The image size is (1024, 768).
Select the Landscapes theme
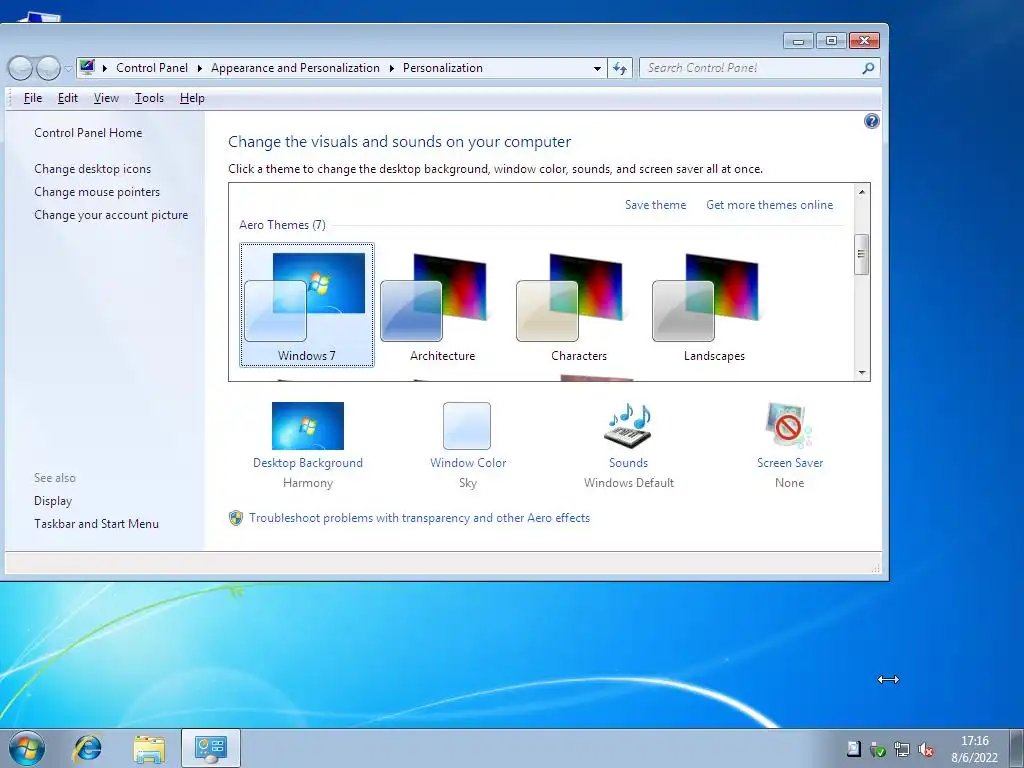click(714, 304)
